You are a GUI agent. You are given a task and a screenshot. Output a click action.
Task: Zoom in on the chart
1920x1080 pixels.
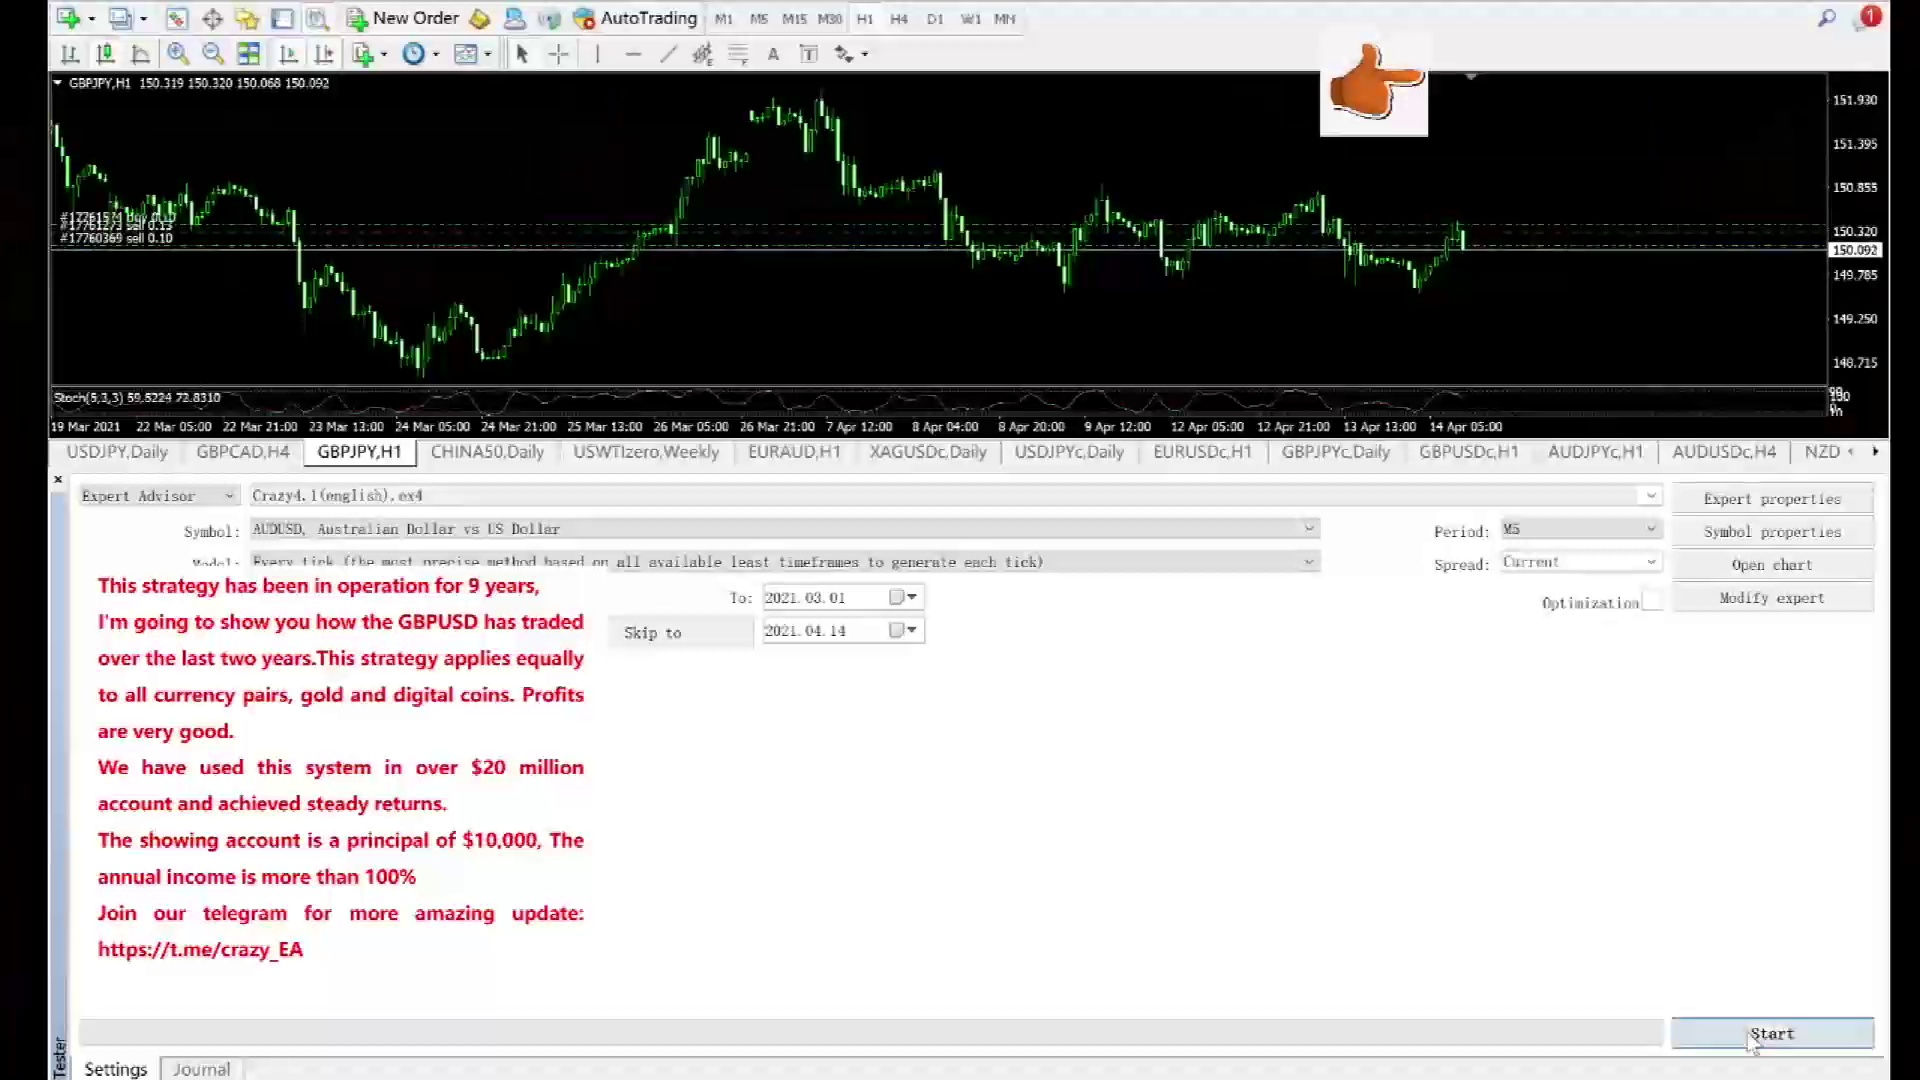[178, 54]
